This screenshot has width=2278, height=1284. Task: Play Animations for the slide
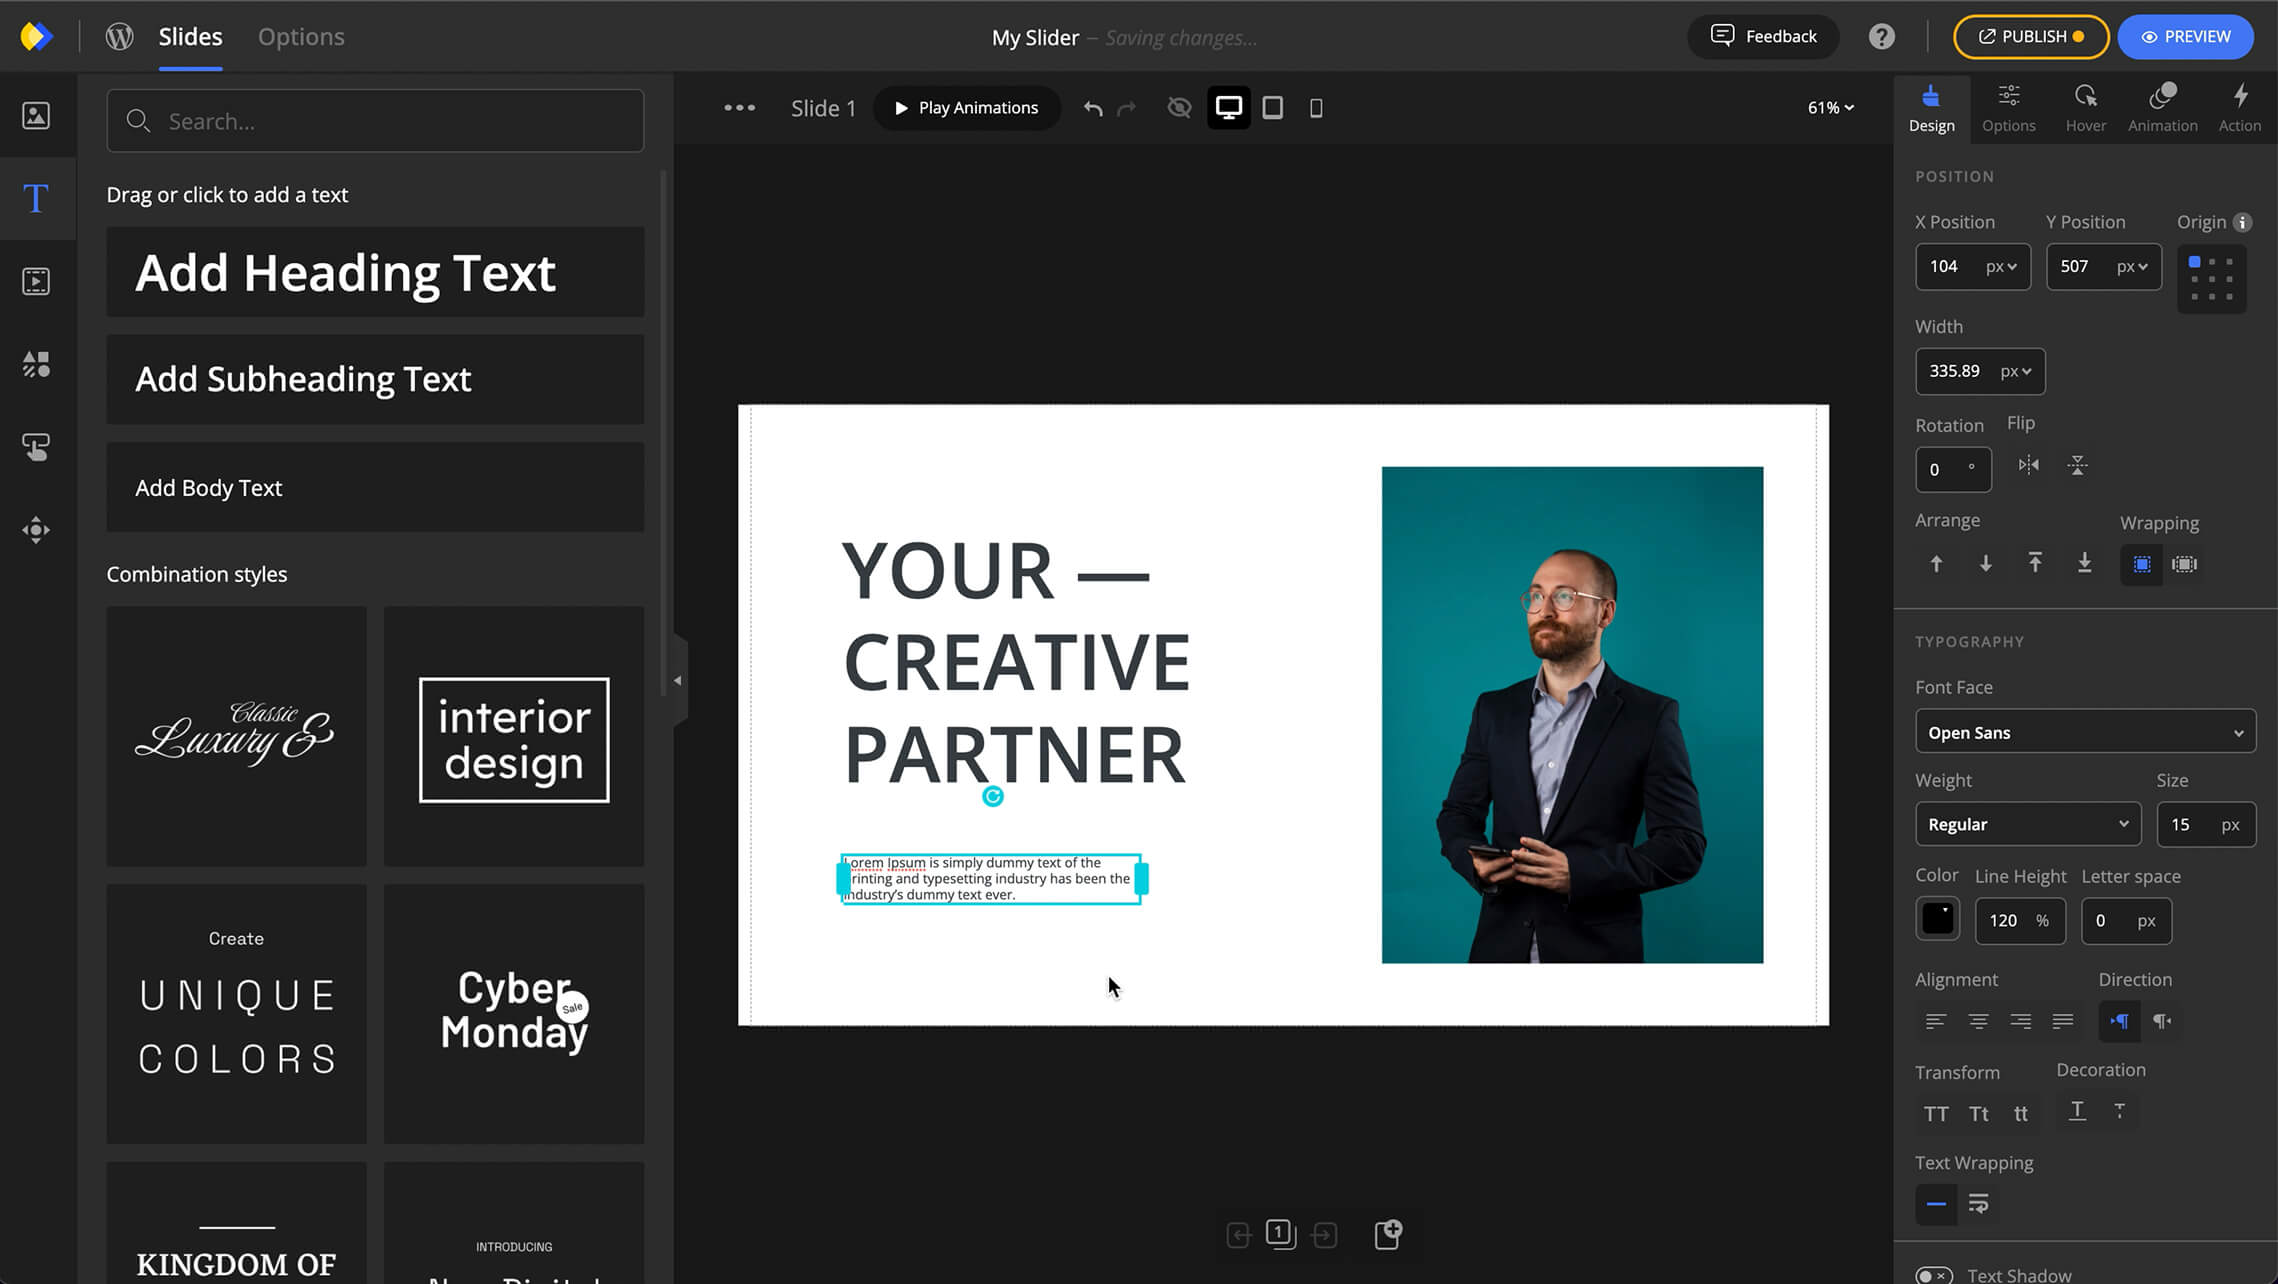coord(966,108)
